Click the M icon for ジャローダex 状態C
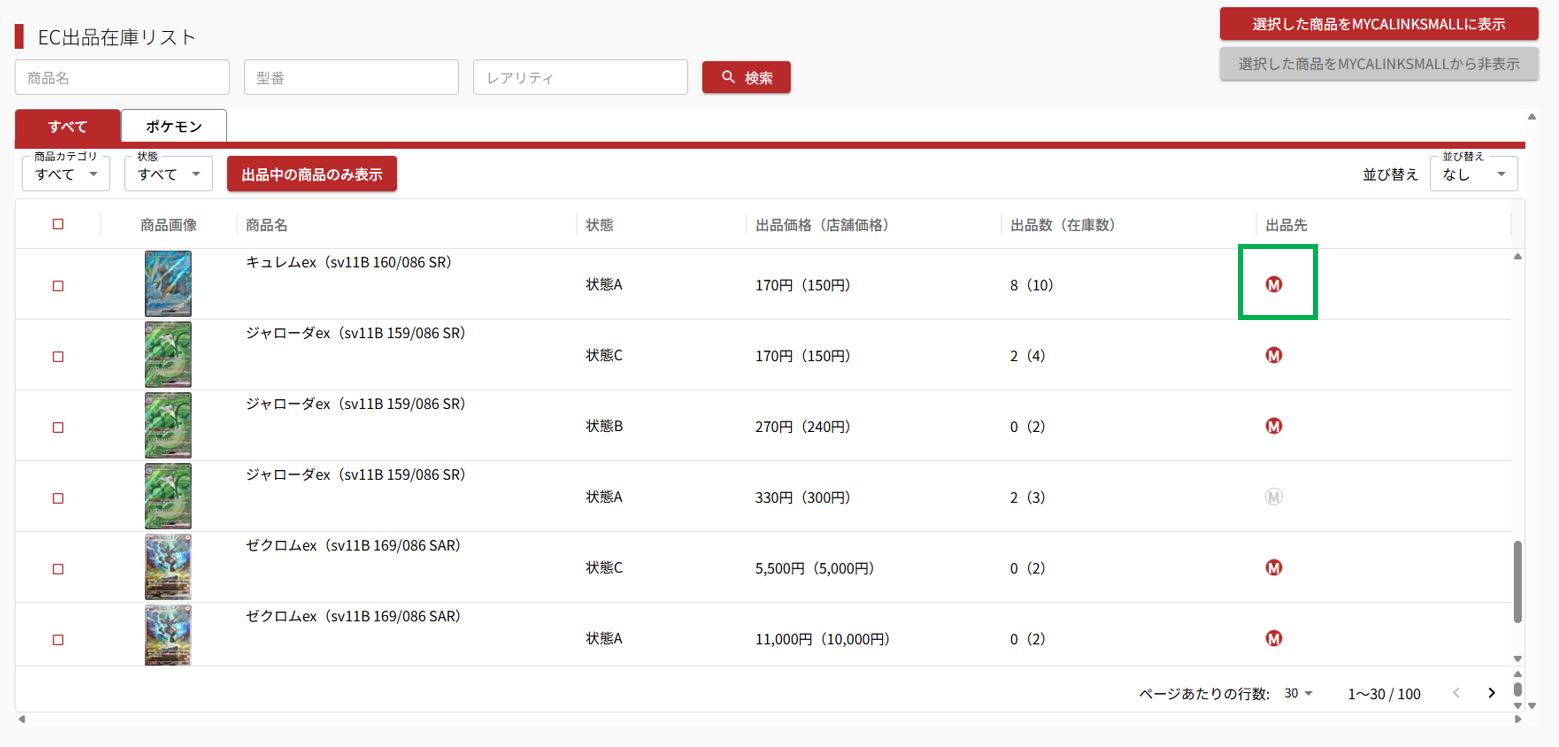This screenshot has width=1559, height=747. click(1274, 355)
